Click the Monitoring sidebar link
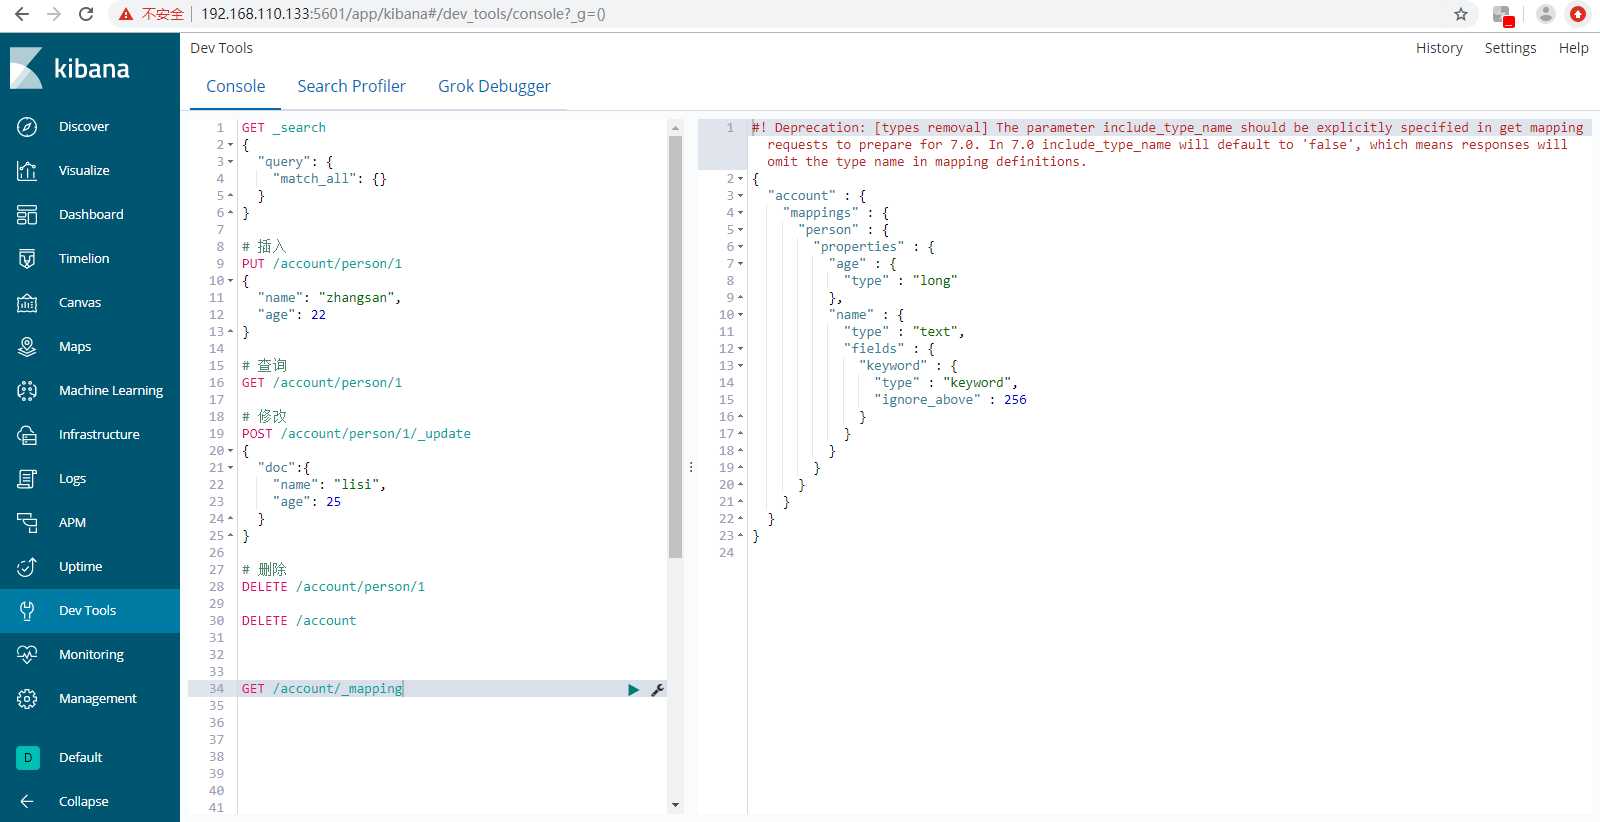Image resolution: width=1600 pixels, height=822 pixels. pos(91,655)
